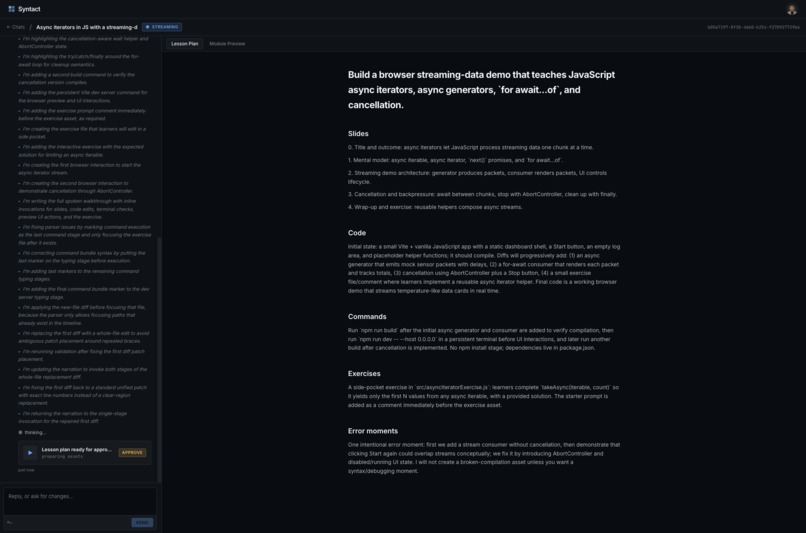
Task: Click log entry 'creating the second browser interaction'
Action: pos(76,187)
